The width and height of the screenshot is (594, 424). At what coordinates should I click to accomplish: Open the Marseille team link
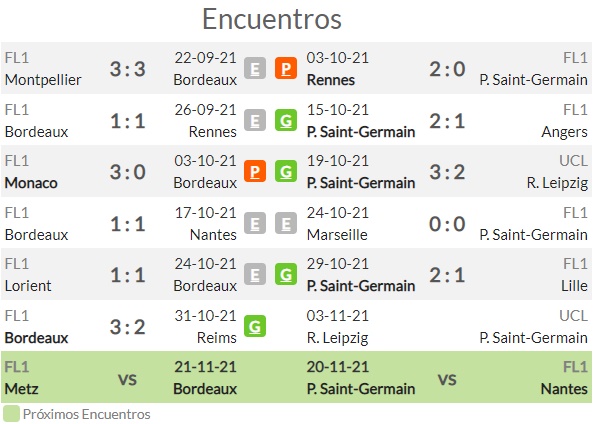click(337, 235)
